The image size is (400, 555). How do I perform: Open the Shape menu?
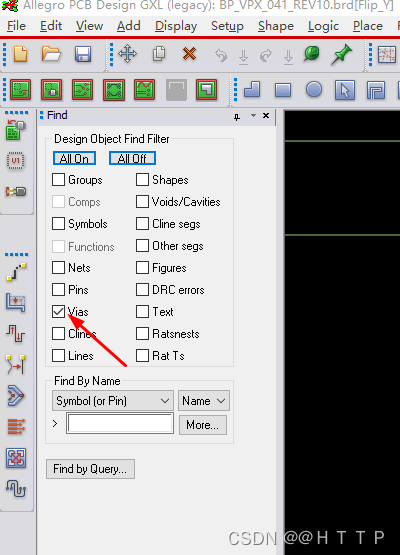tap(276, 26)
